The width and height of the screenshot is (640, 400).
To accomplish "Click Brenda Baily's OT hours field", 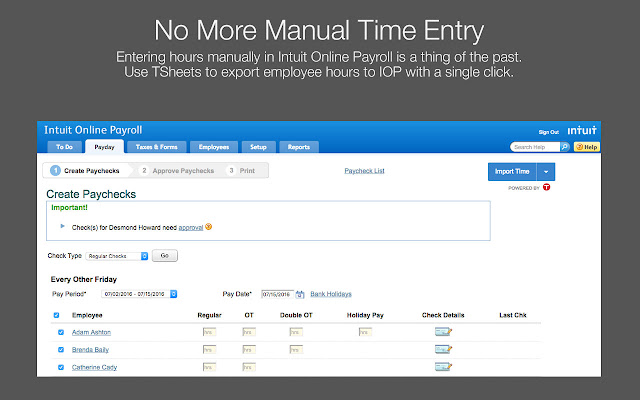I will (249, 350).
